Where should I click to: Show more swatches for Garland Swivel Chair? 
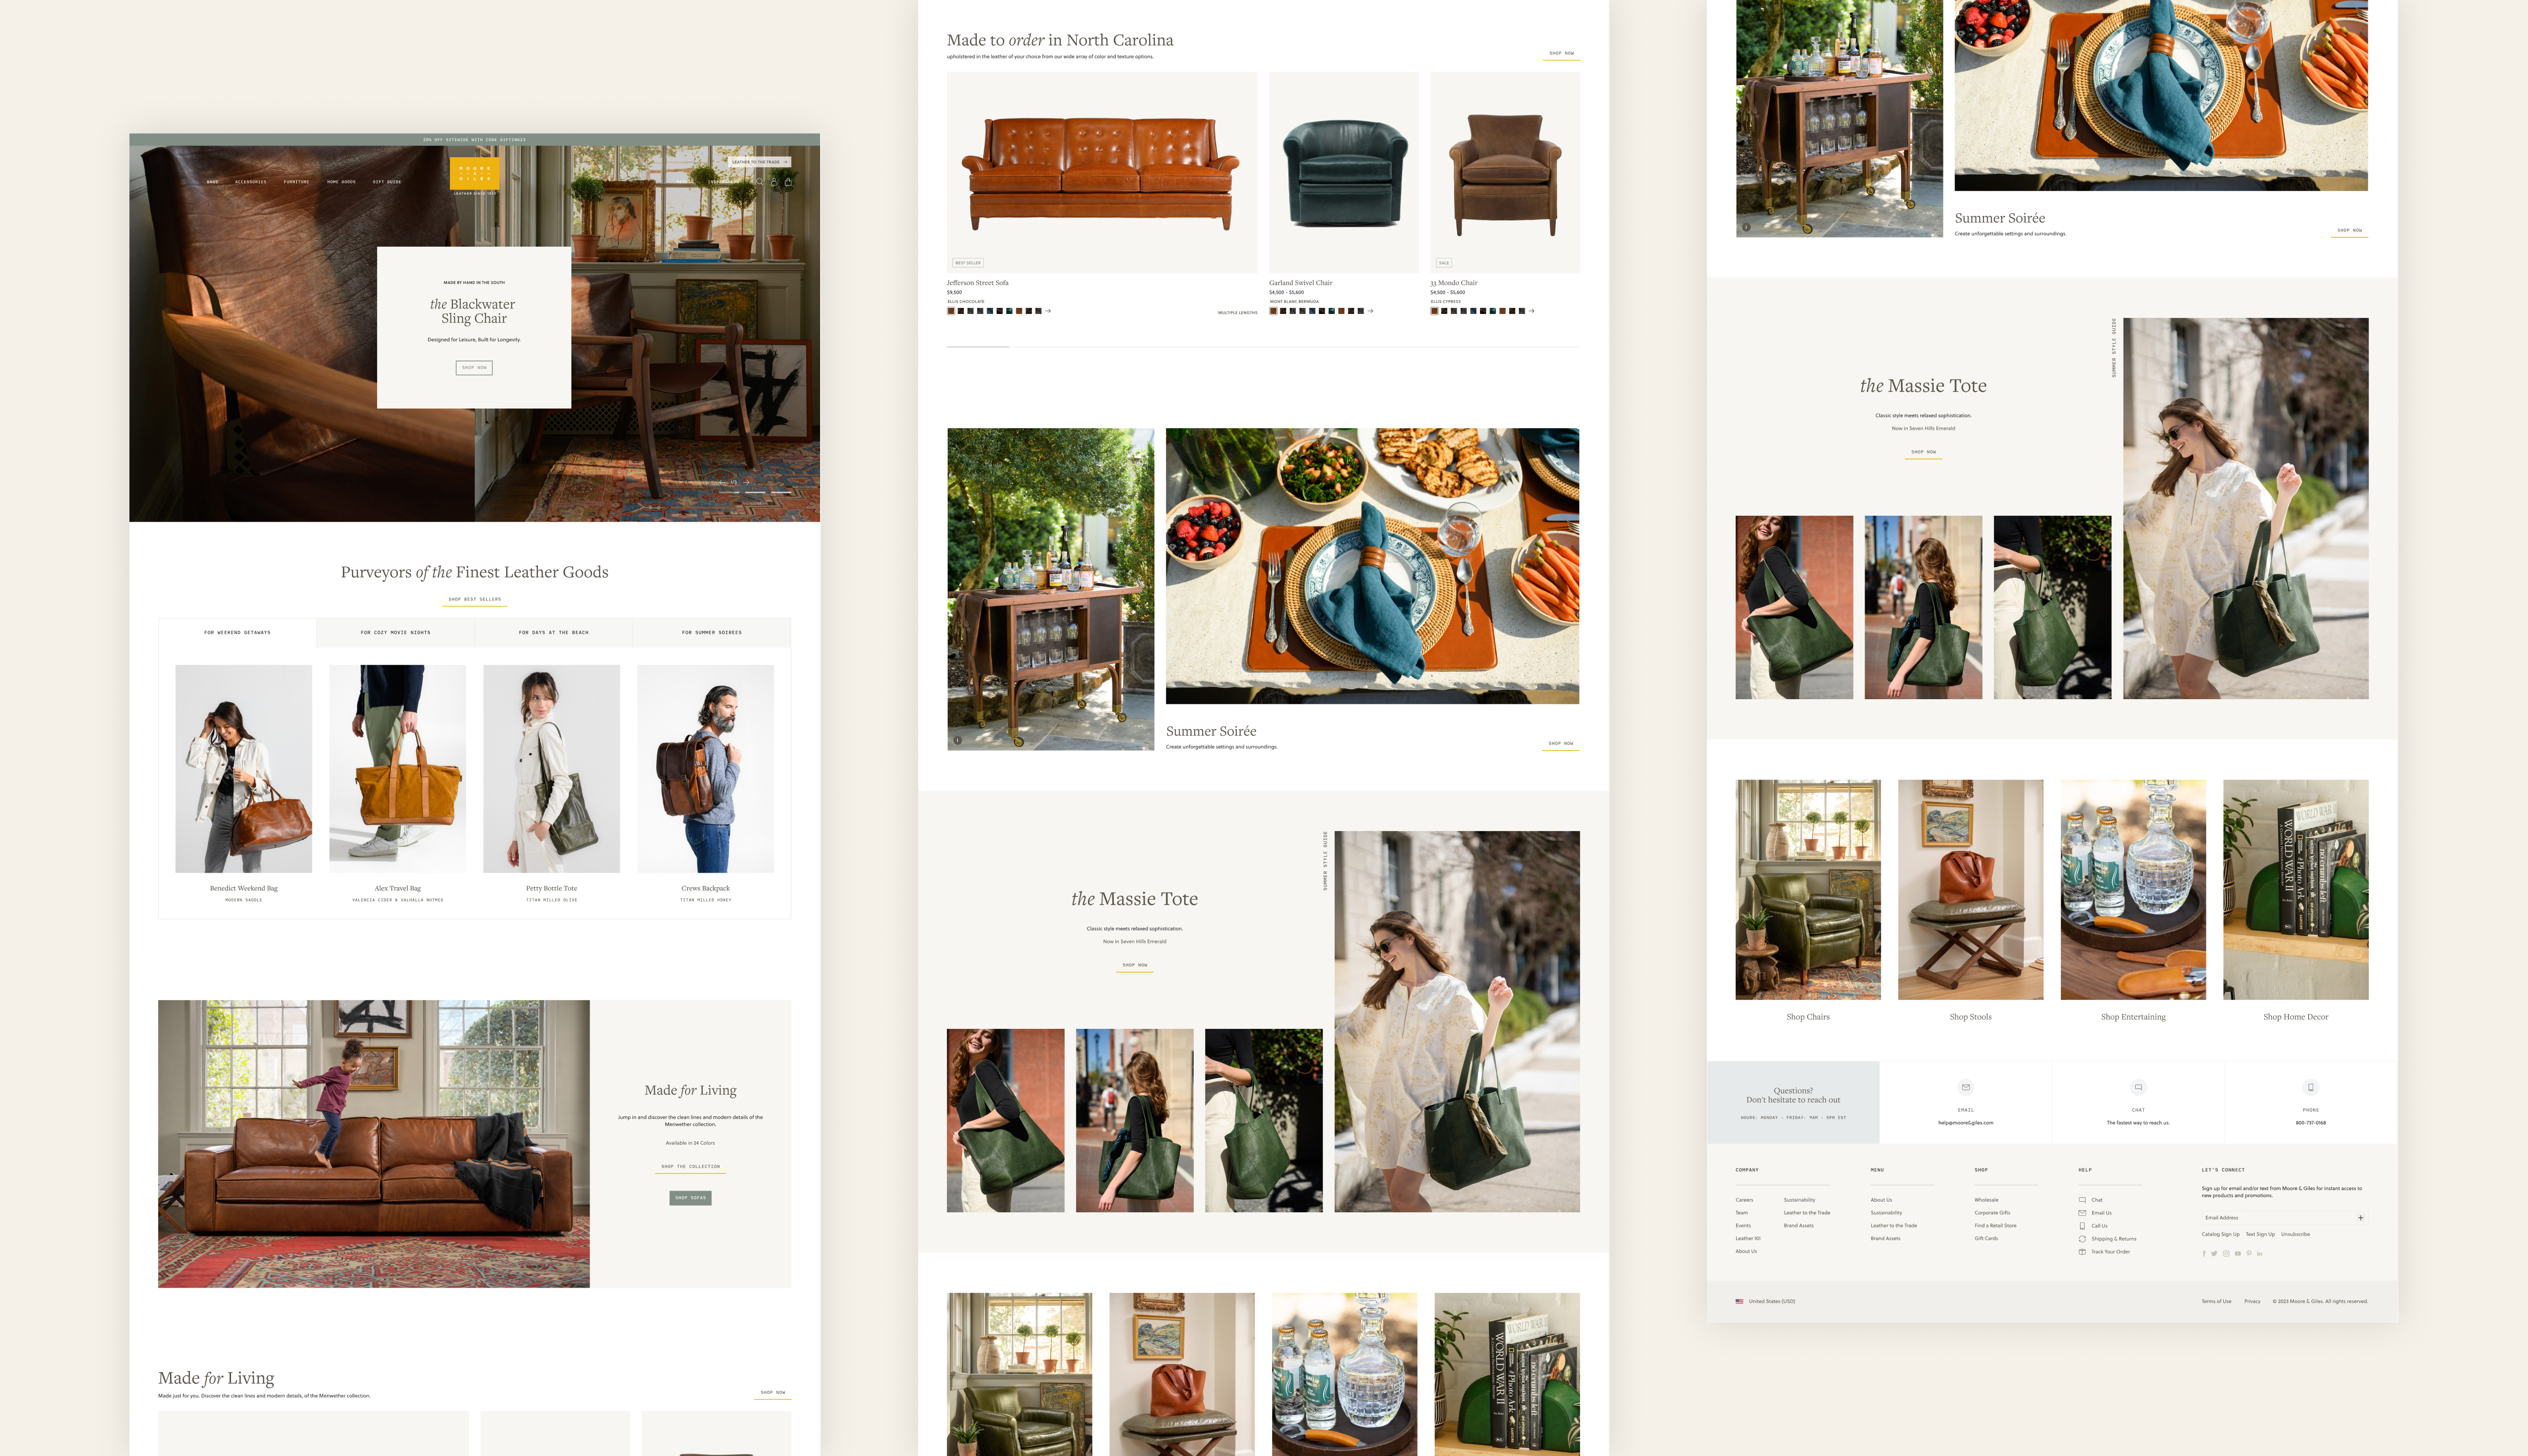1370,311
